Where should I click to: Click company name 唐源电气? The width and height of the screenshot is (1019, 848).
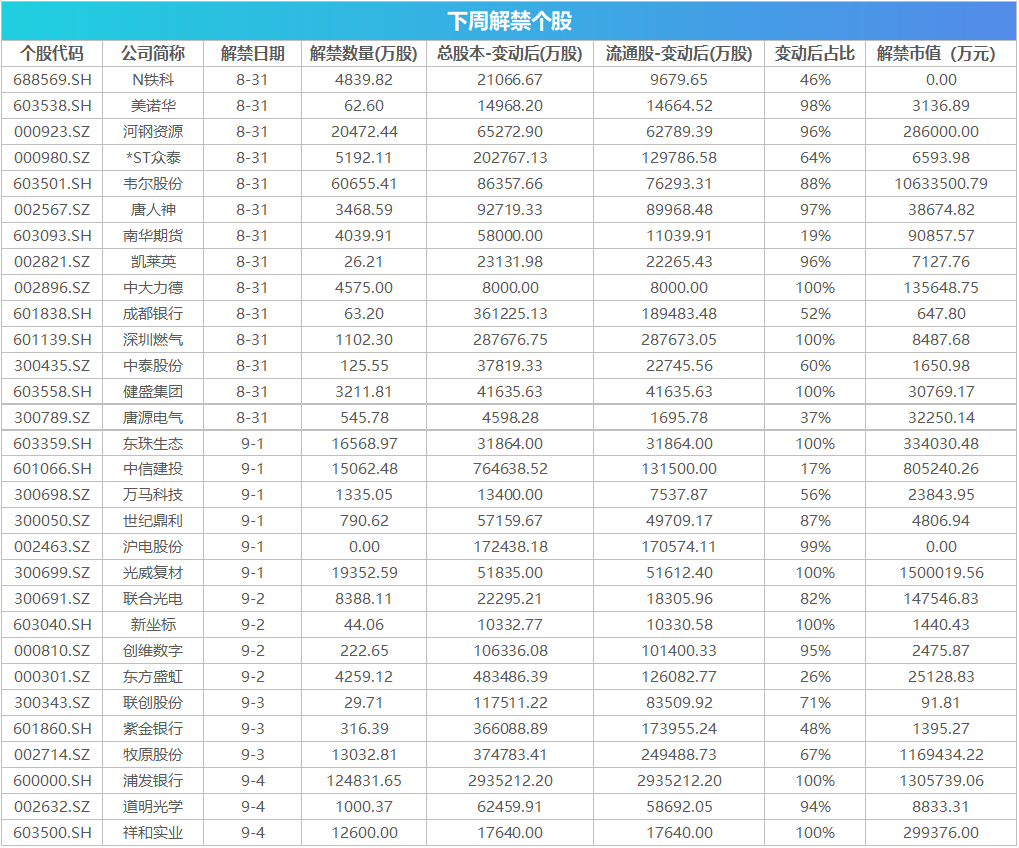click(153, 418)
